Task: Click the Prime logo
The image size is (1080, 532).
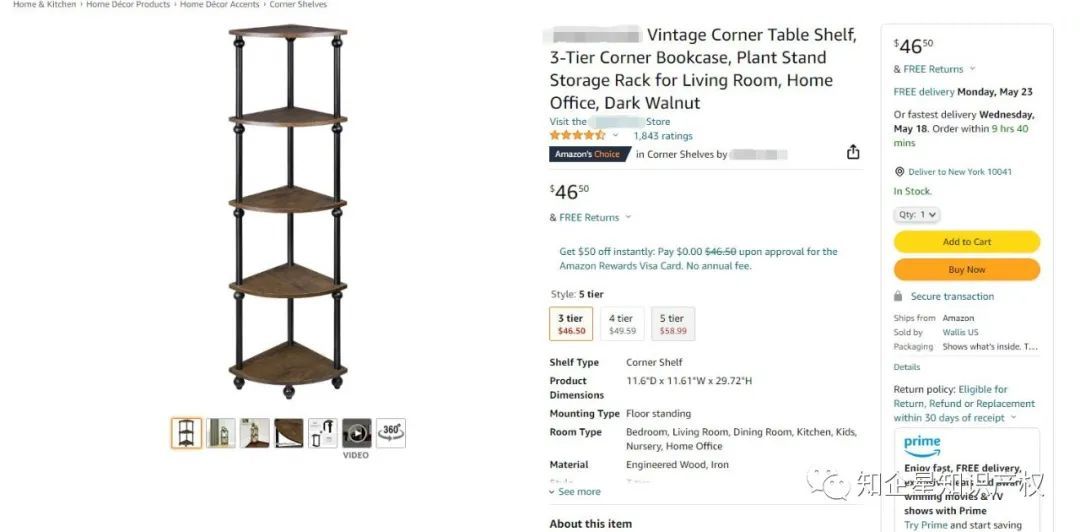Action: click(922, 443)
